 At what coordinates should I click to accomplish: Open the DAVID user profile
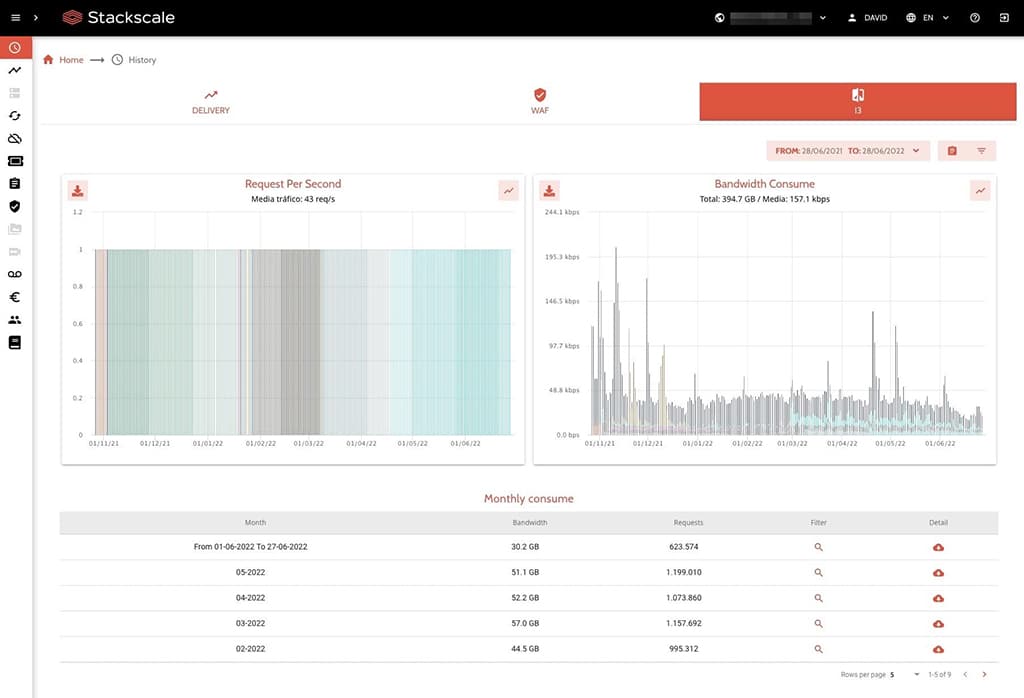tap(867, 18)
